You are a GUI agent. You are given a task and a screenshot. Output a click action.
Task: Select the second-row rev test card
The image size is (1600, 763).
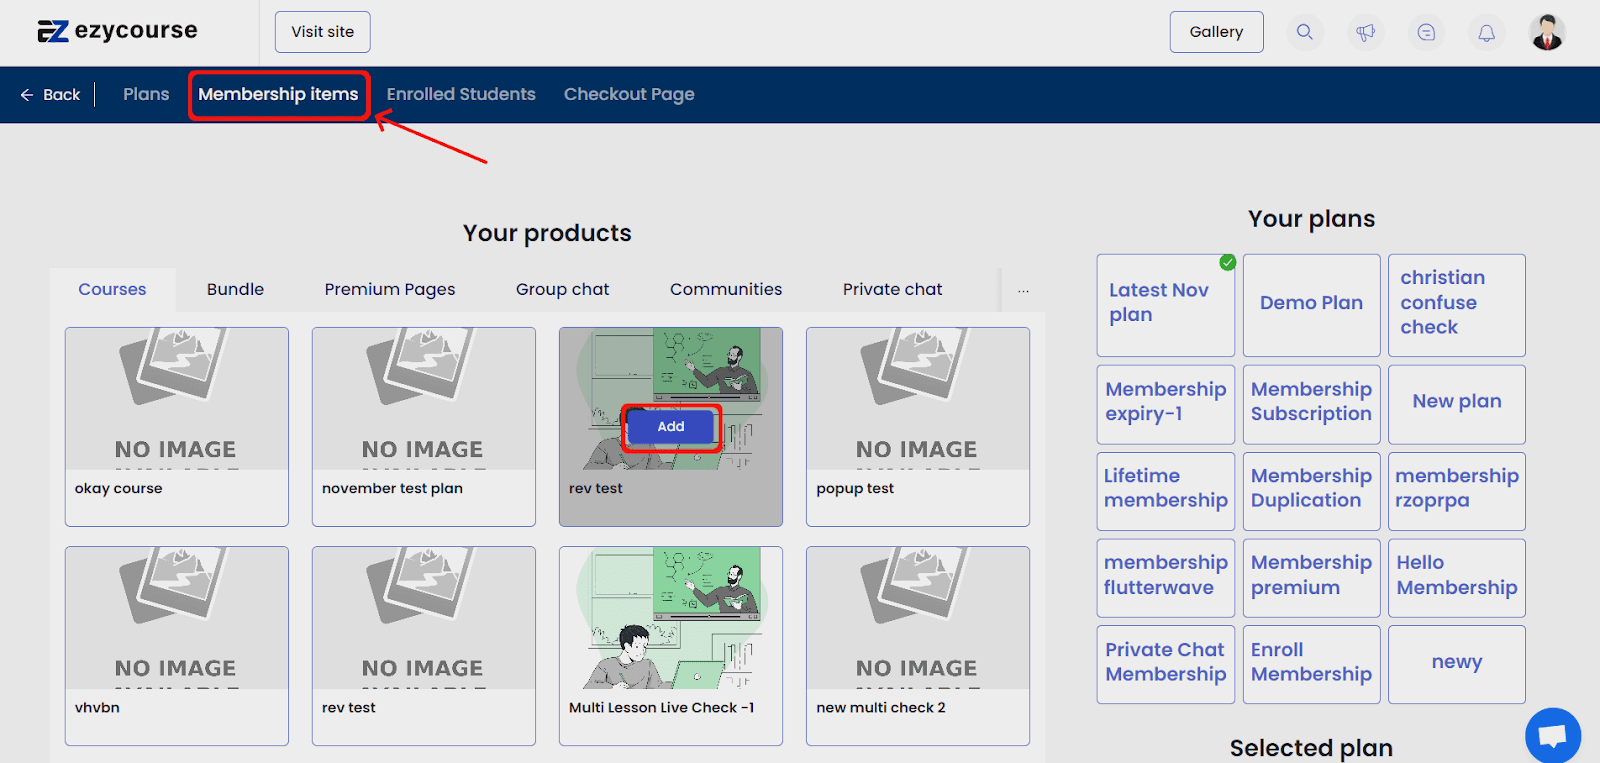point(424,646)
